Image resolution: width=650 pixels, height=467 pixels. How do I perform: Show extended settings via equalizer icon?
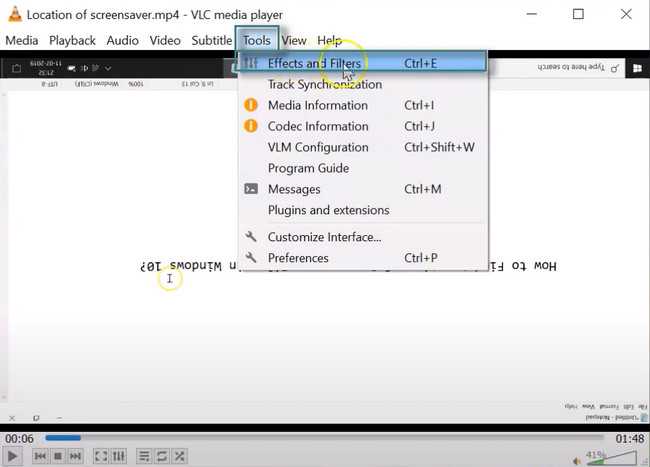coord(119,456)
